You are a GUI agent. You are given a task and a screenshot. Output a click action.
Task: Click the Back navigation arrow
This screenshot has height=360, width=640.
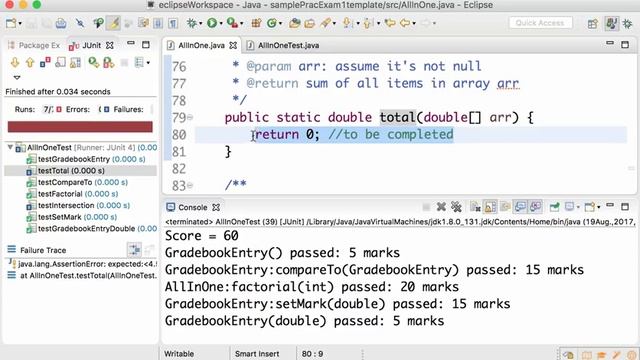[x=405, y=23]
